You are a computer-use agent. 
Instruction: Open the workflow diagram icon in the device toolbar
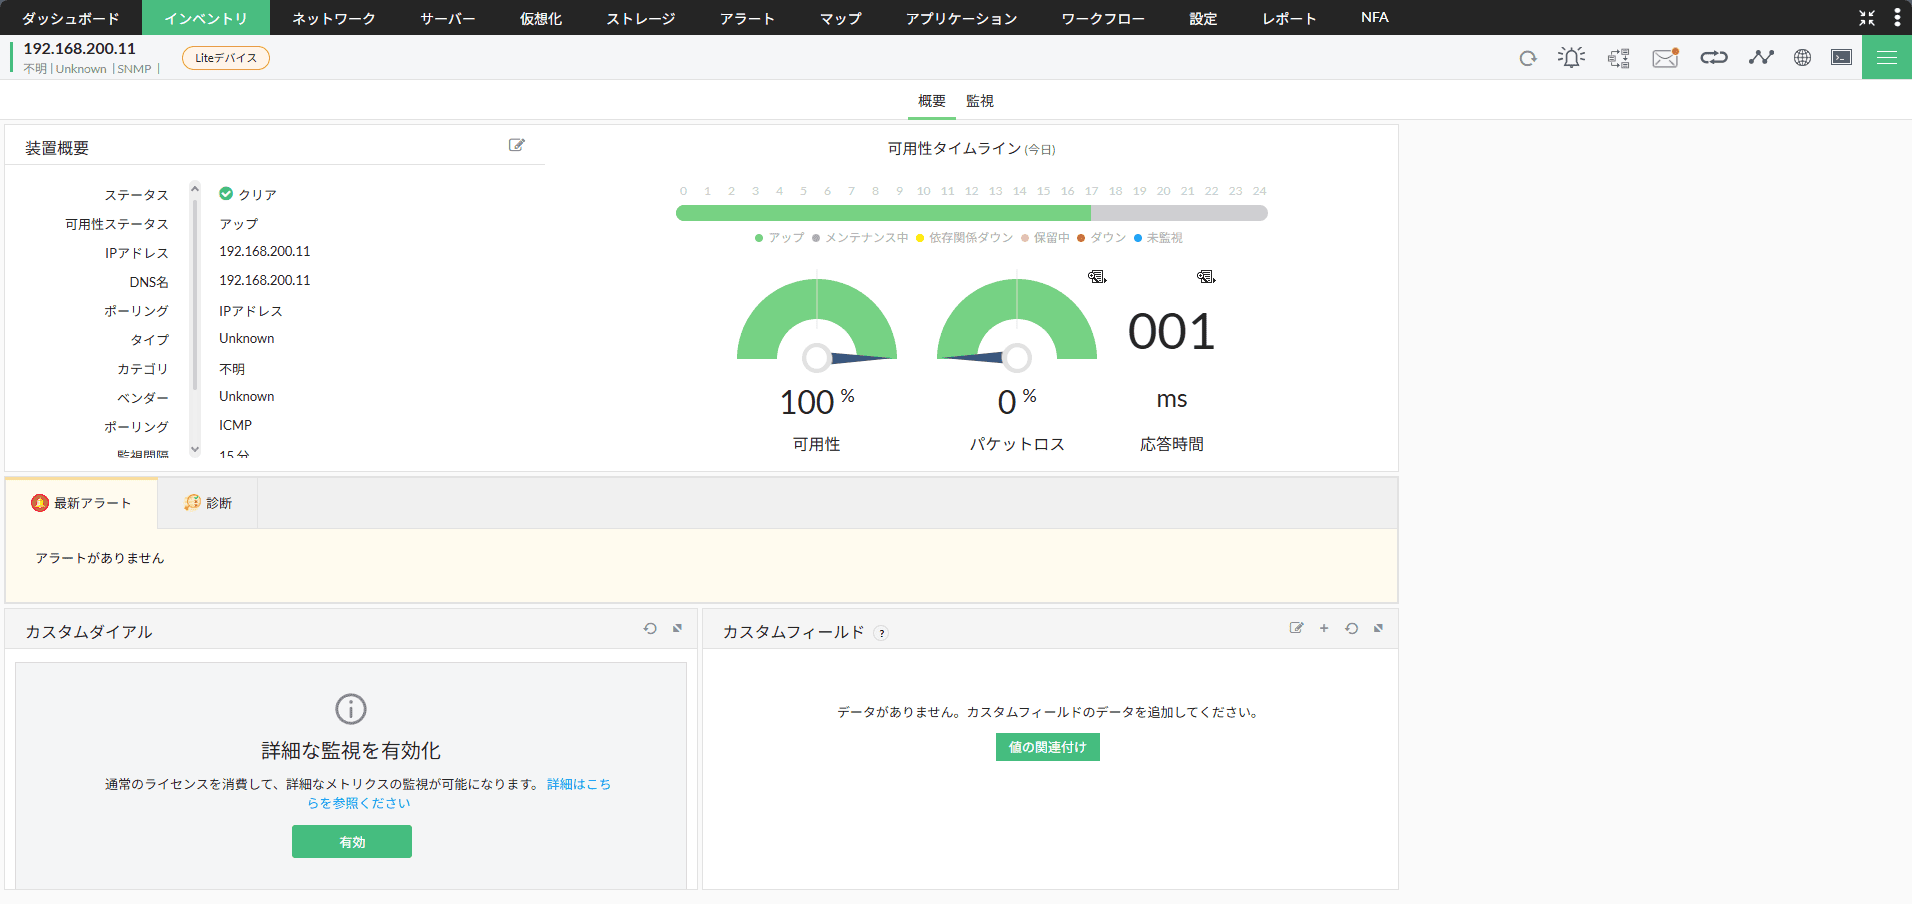(1618, 58)
